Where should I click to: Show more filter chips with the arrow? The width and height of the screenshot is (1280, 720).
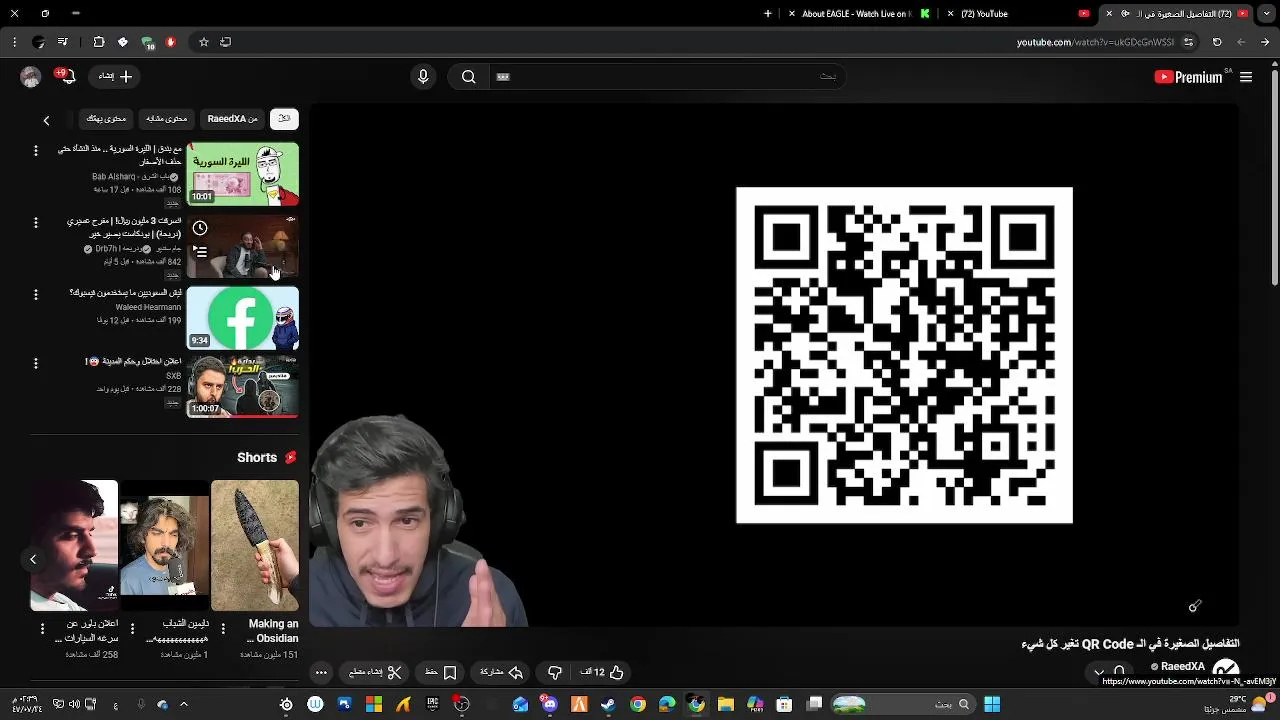[46, 120]
